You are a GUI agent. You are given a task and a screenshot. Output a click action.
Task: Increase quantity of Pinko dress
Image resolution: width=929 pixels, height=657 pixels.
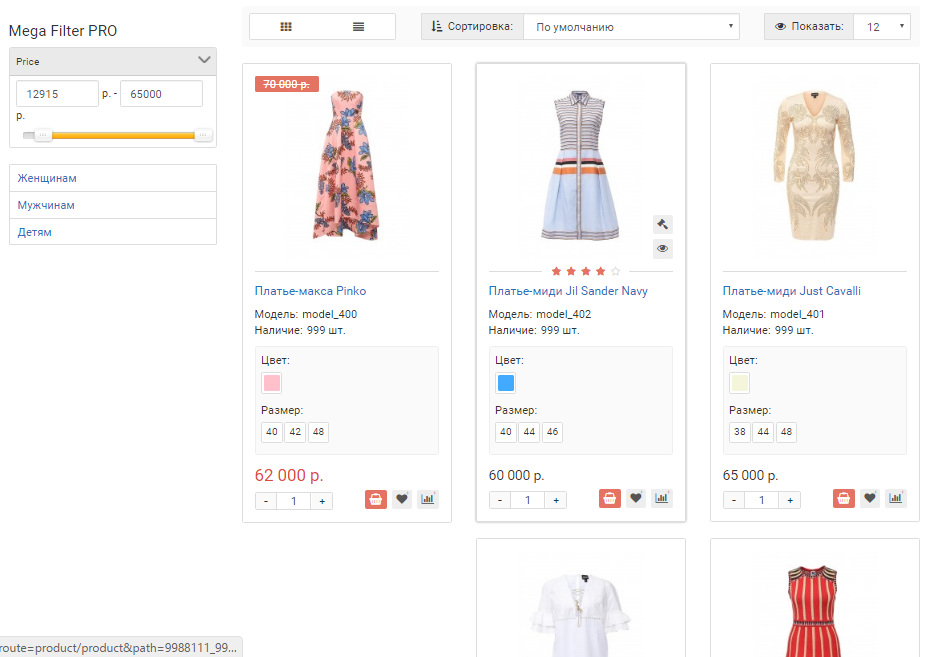tap(322, 501)
